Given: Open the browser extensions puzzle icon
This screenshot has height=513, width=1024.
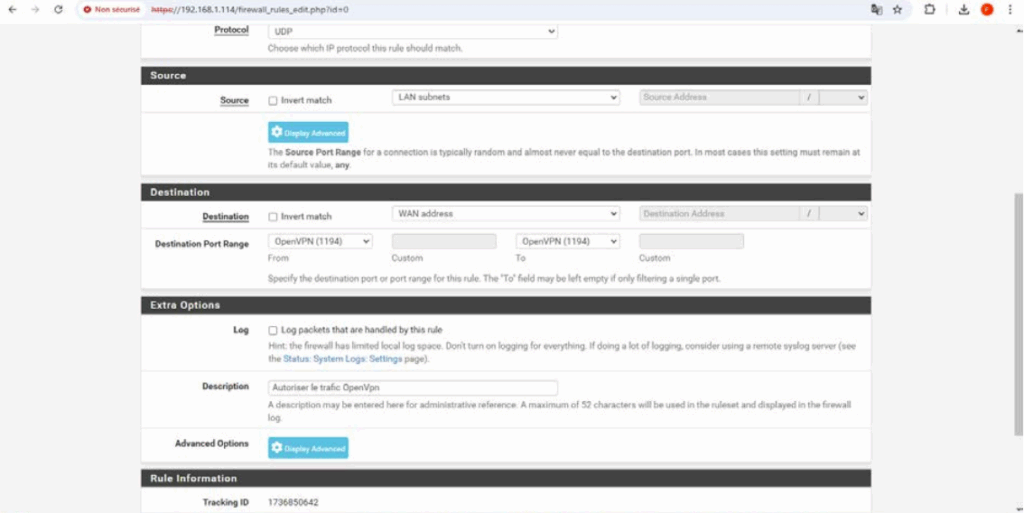Looking at the screenshot, I should click(x=929, y=10).
